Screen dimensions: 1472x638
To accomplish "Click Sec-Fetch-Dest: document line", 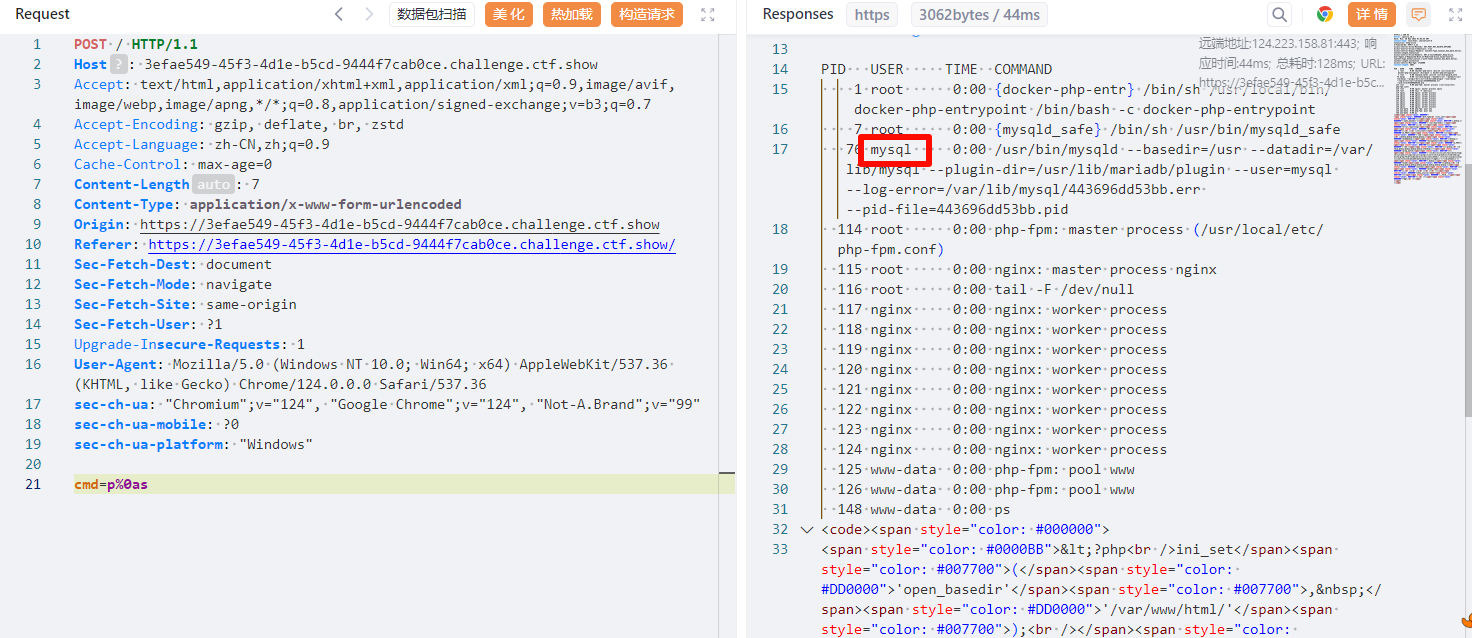I will coord(173,264).
